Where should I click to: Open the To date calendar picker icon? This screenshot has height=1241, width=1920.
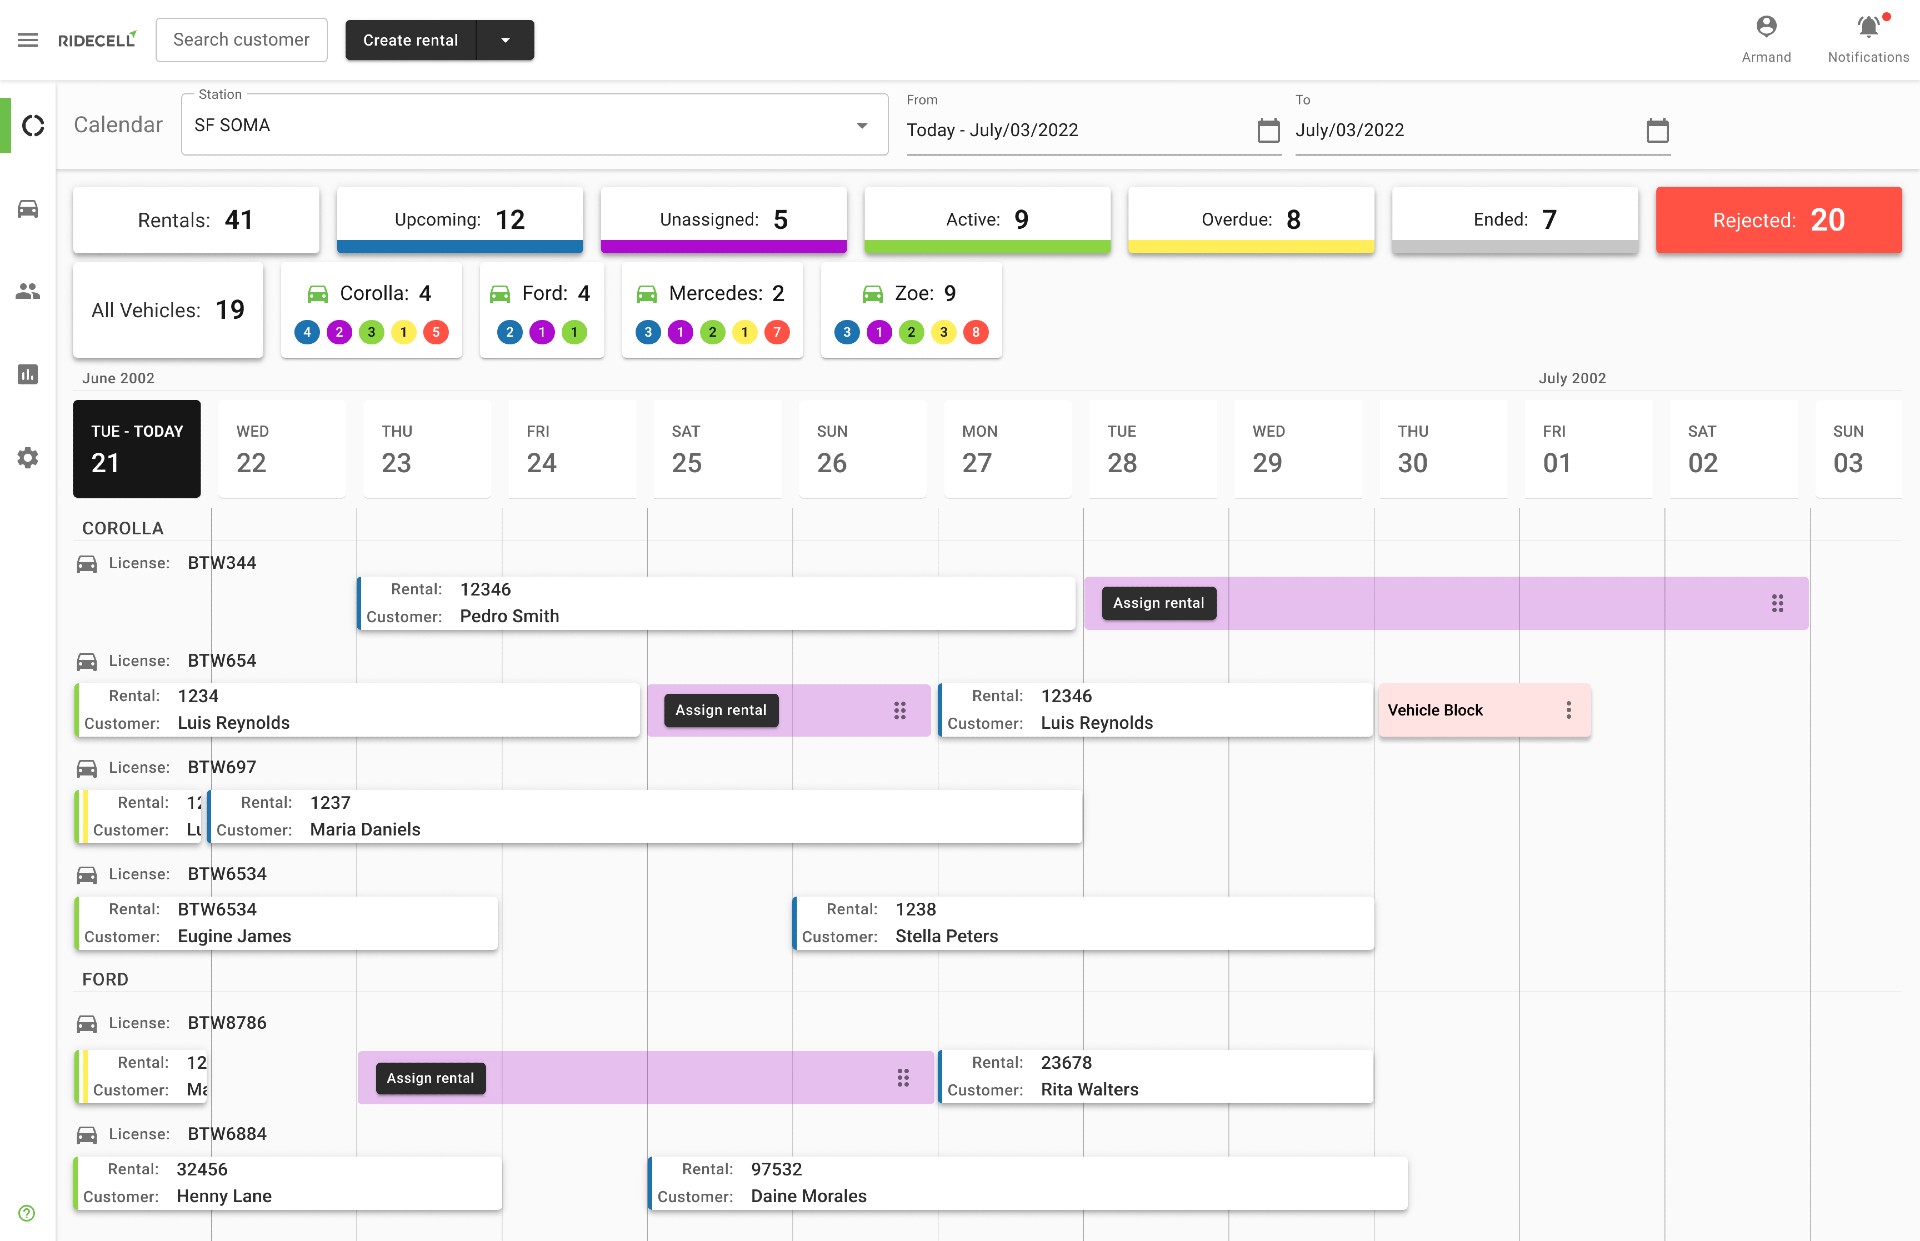point(1657,130)
